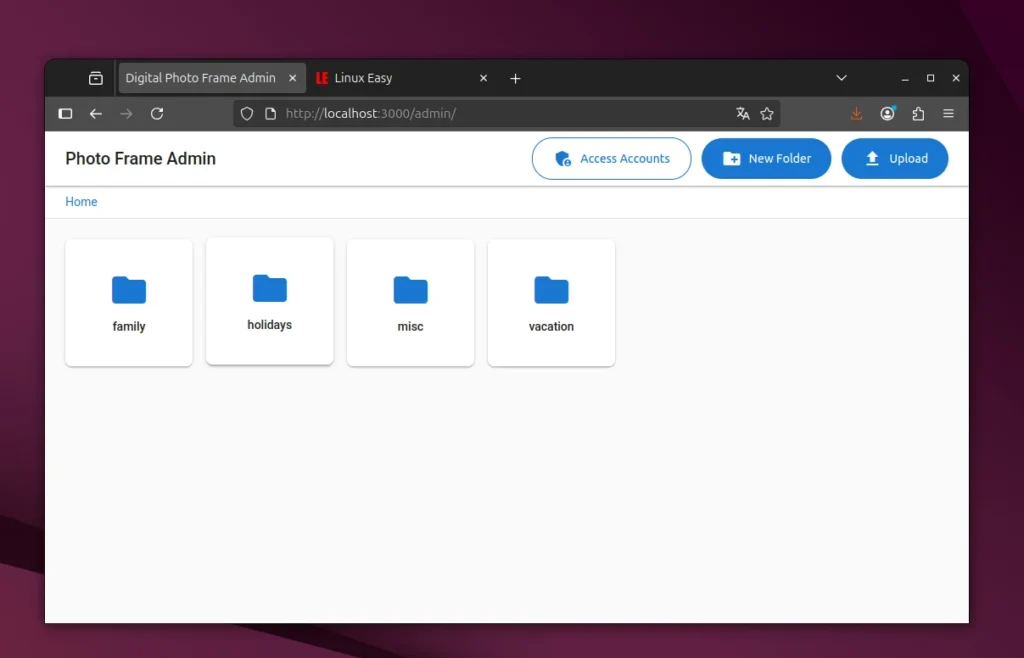This screenshot has height=658, width=1024.
Task: Click the translate page icon
Action: click(x=742, y=114)
